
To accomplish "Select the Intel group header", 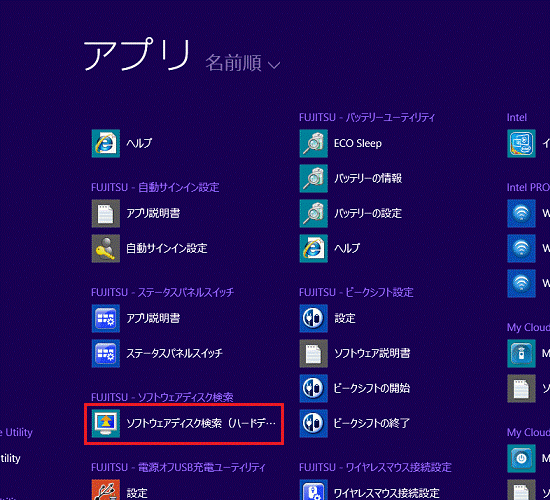I will pos(517,117).
